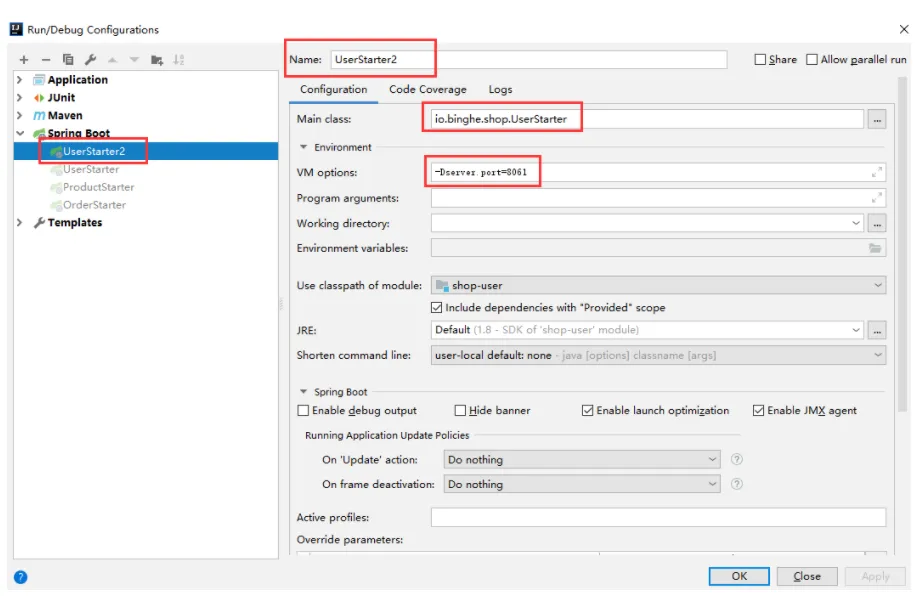Select UserStarter configuration in tree

(x=146, y=170)
